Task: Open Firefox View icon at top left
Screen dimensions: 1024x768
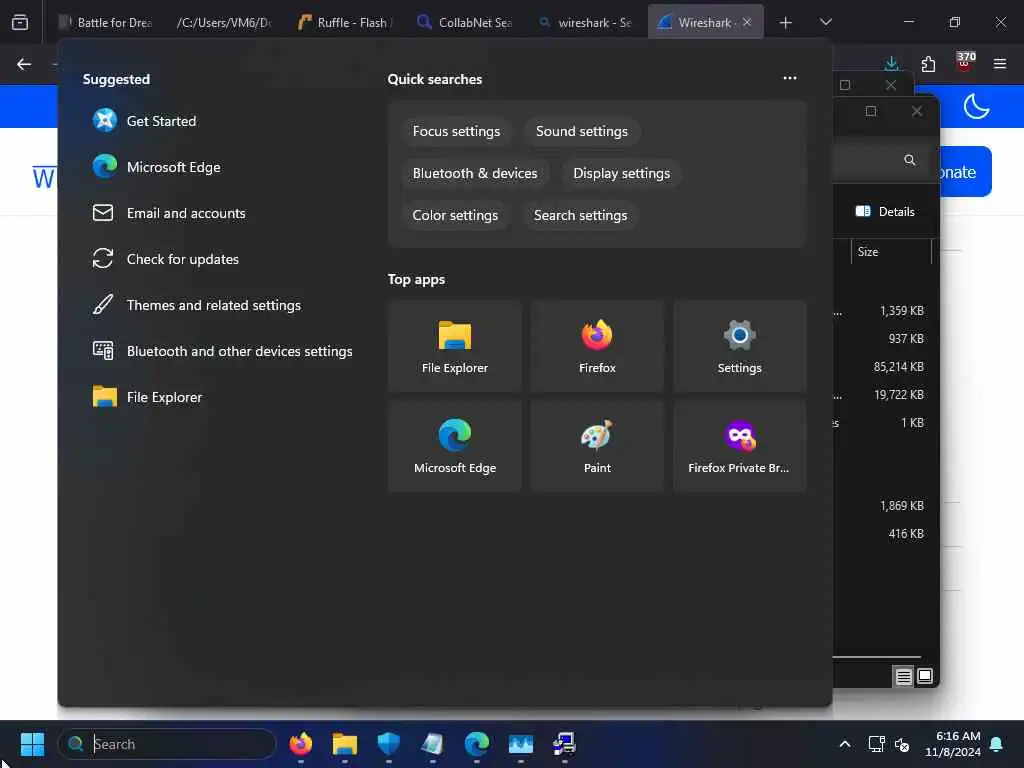Action: coord(20,22)
